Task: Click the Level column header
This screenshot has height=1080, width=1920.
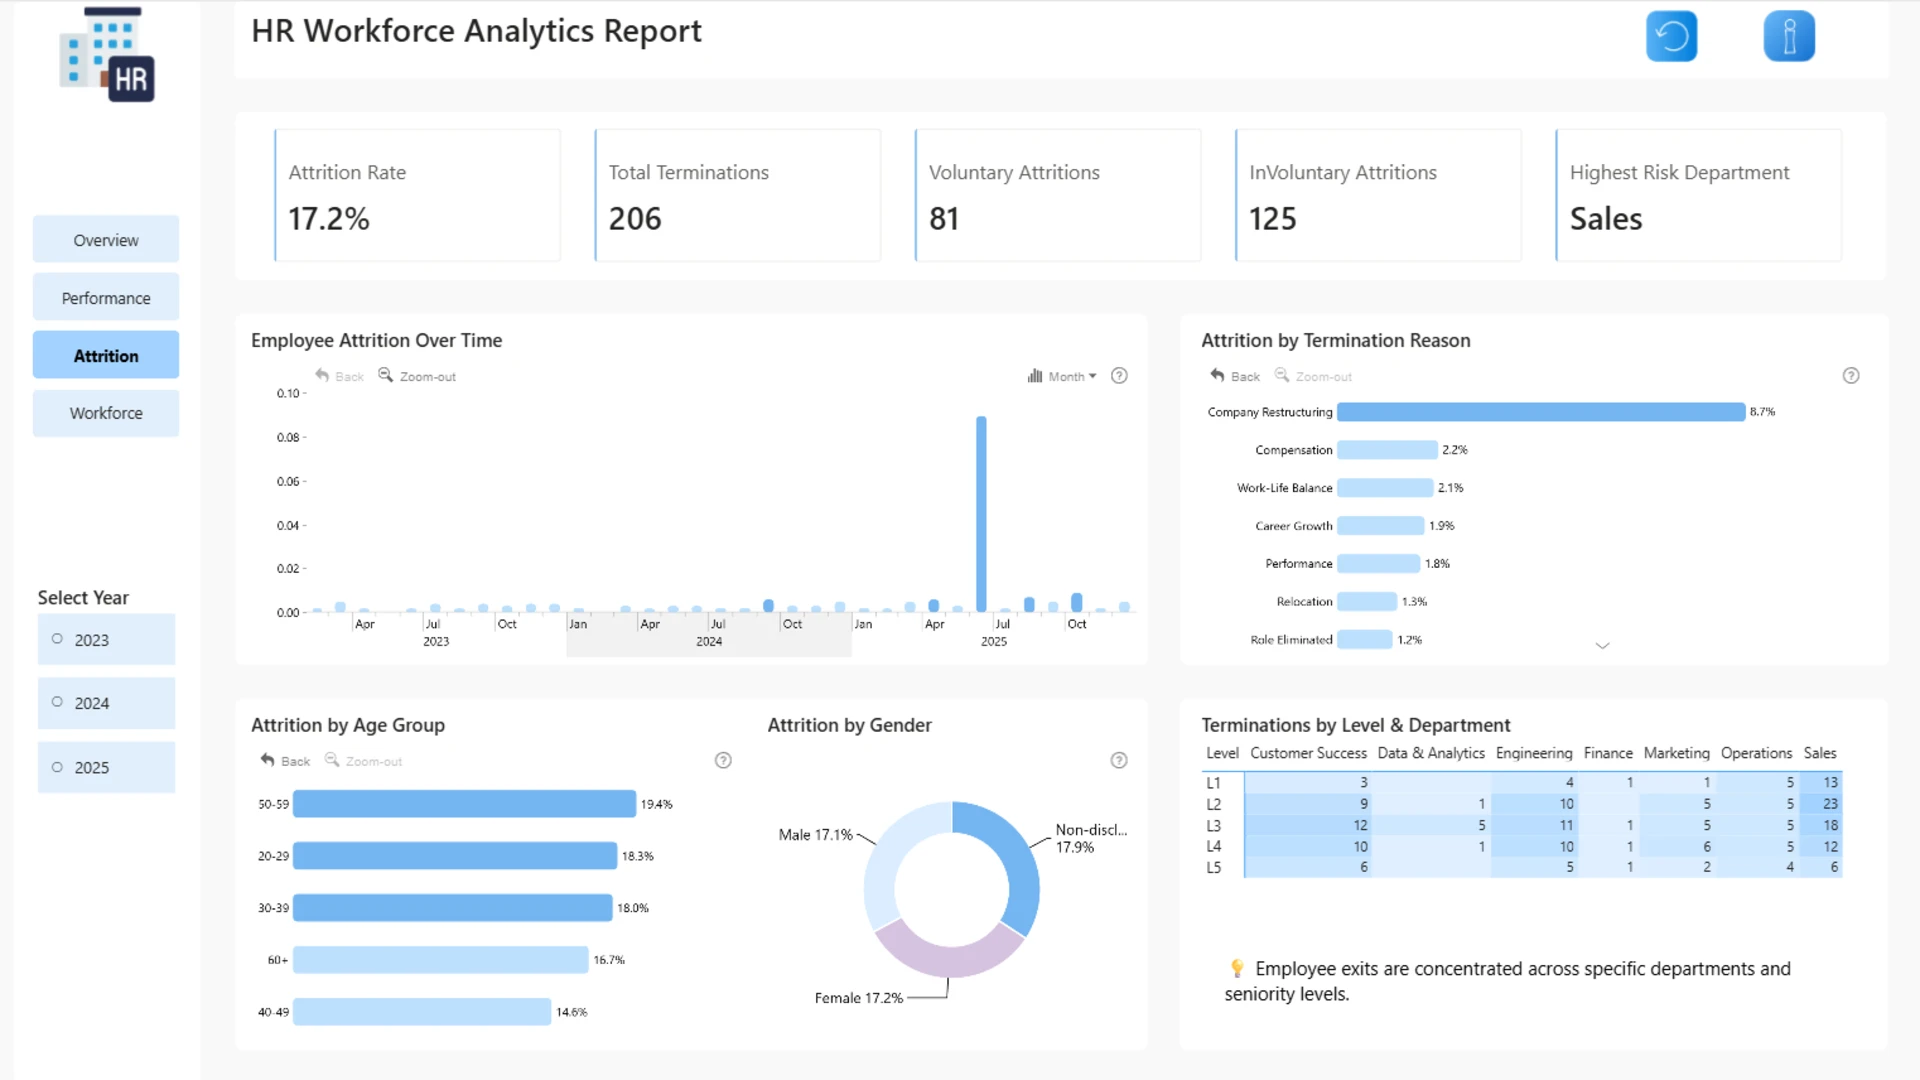Action: coord(1222,753)
